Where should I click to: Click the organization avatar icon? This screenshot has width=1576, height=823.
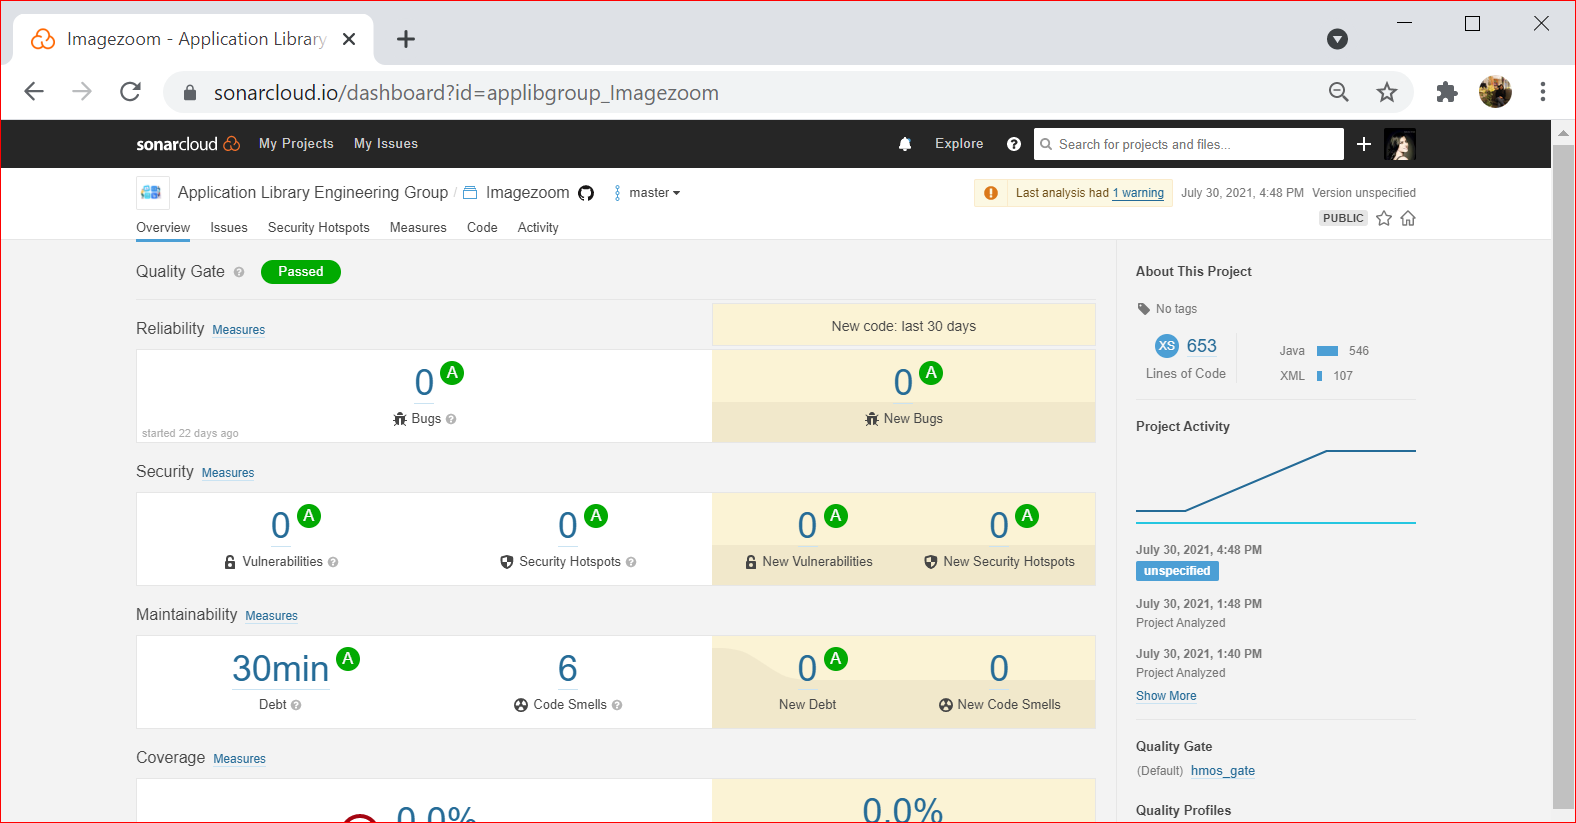click(x=151, y=192)
